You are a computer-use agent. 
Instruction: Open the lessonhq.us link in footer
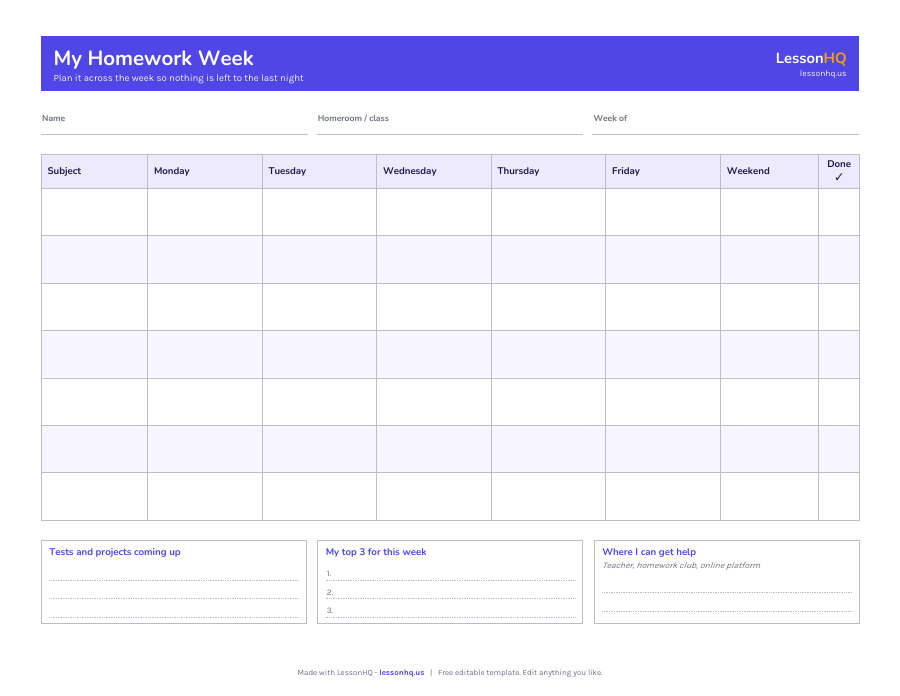[x=401, y=672]
